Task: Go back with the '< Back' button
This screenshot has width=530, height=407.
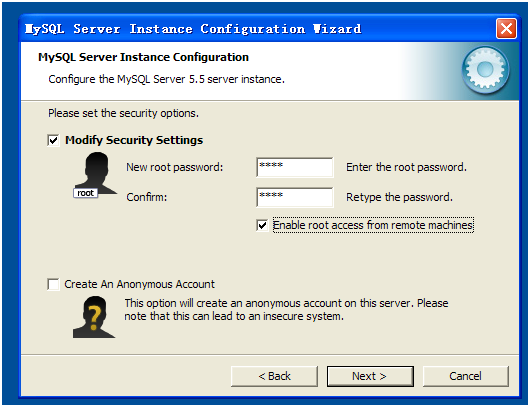Action: pyautogui.click(x=274, y=376)
